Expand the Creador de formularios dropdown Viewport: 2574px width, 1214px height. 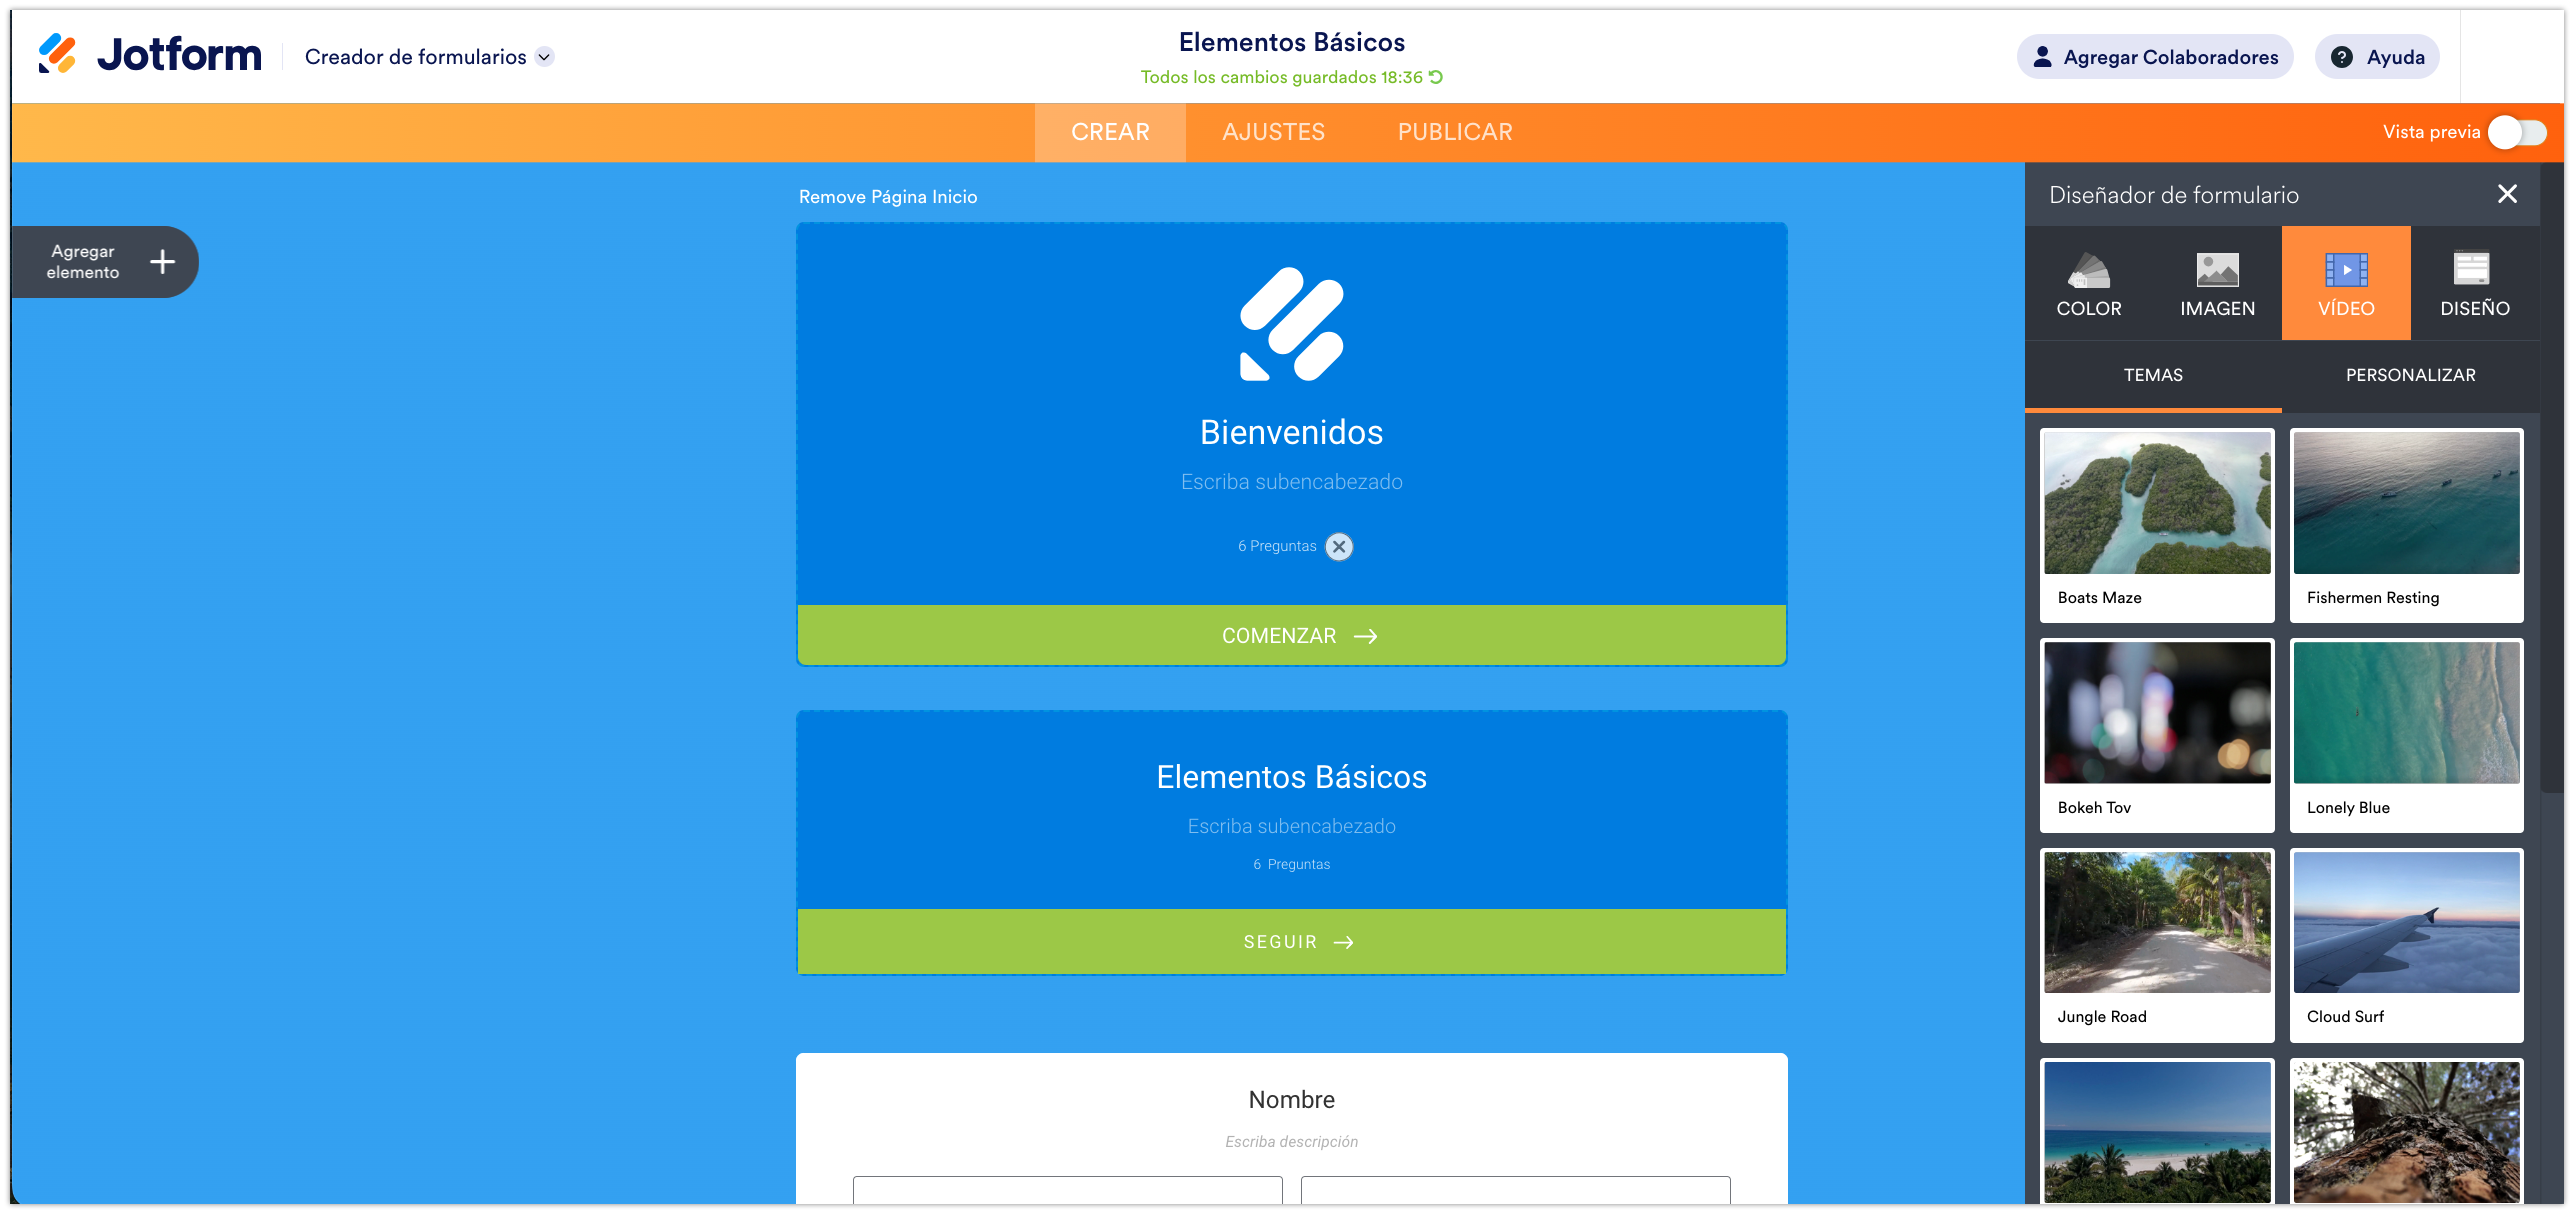coord(545,57)
